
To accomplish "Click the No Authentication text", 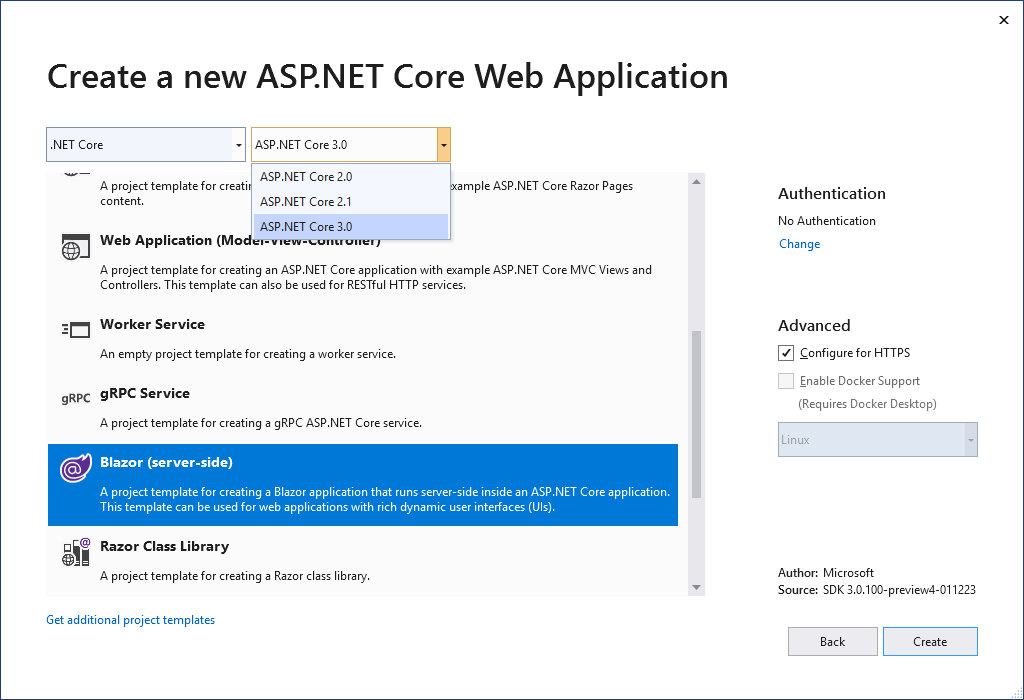I will [827, 221].
